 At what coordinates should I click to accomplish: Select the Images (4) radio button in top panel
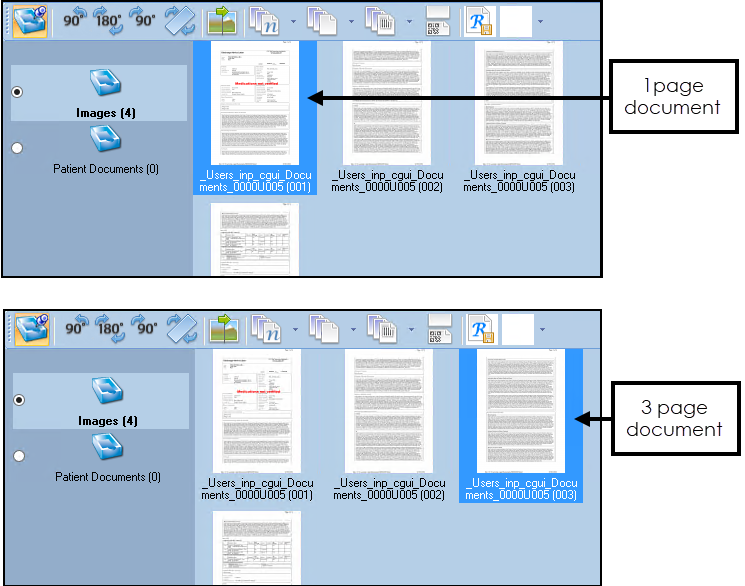point(17,92)
